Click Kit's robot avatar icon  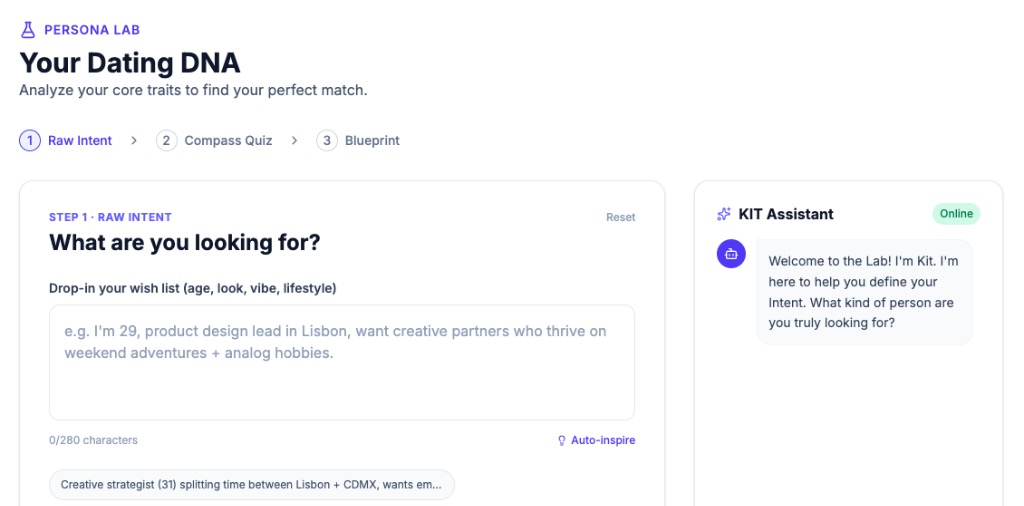(731, 254)
